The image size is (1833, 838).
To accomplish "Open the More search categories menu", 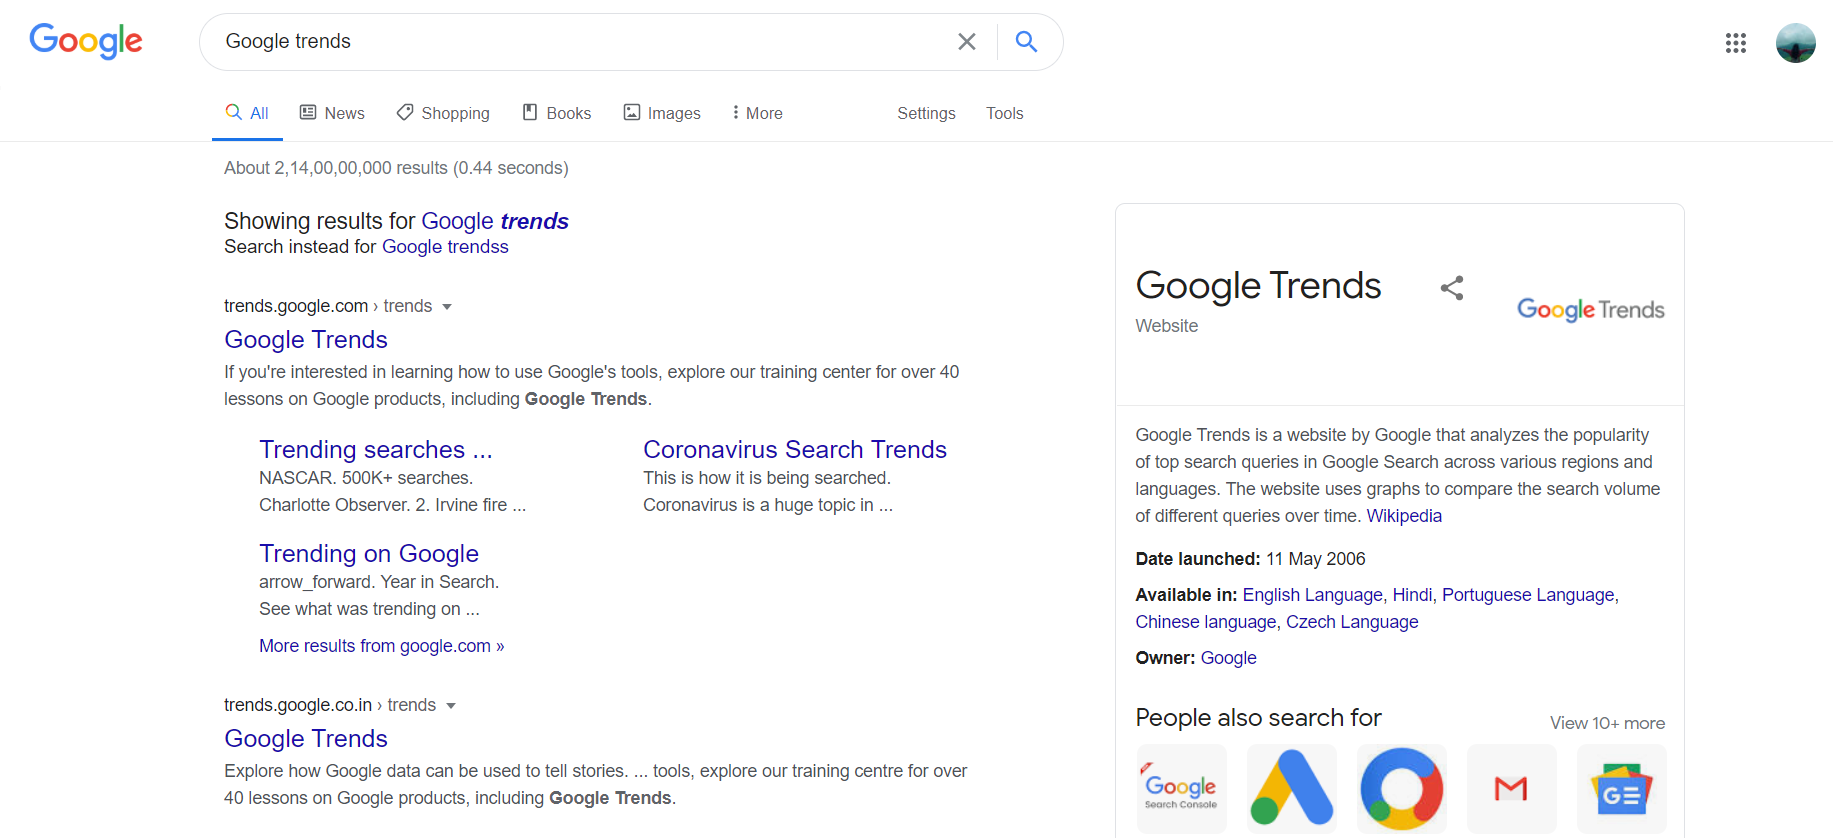I will pyautogui.click(x=757, y=113).
